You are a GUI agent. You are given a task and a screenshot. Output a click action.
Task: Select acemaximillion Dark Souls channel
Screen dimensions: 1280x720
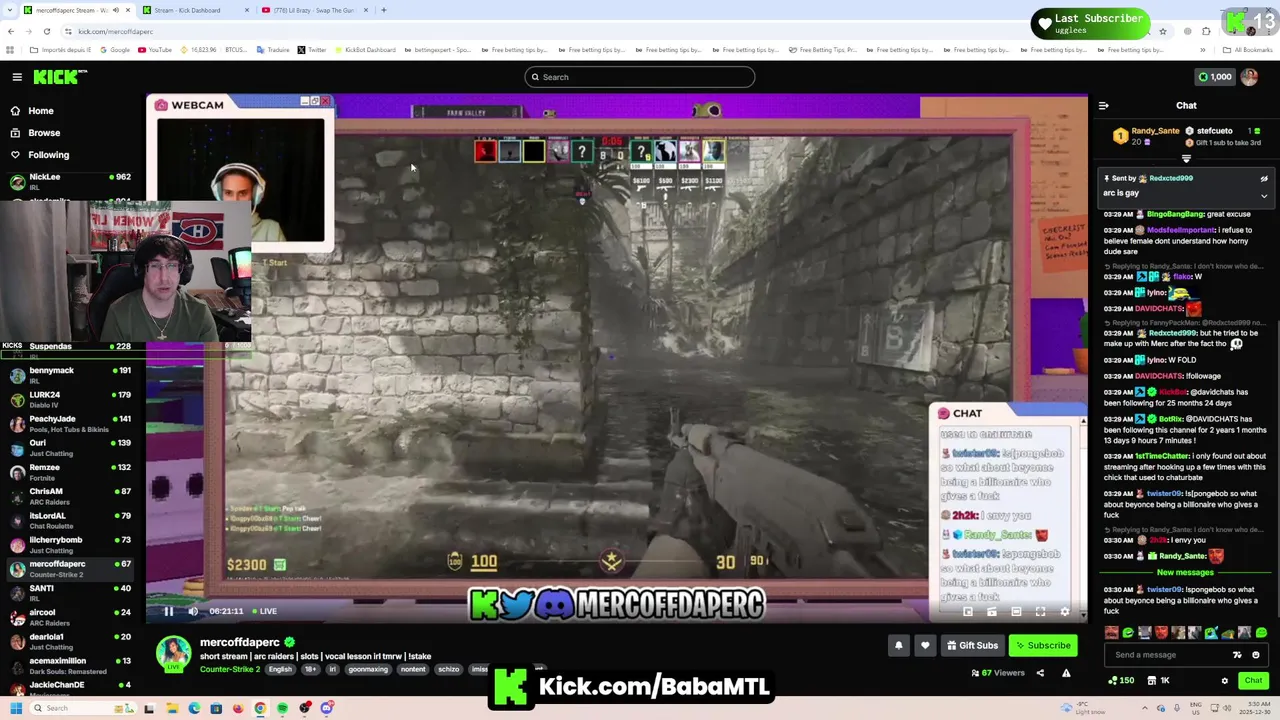(70, 665)
